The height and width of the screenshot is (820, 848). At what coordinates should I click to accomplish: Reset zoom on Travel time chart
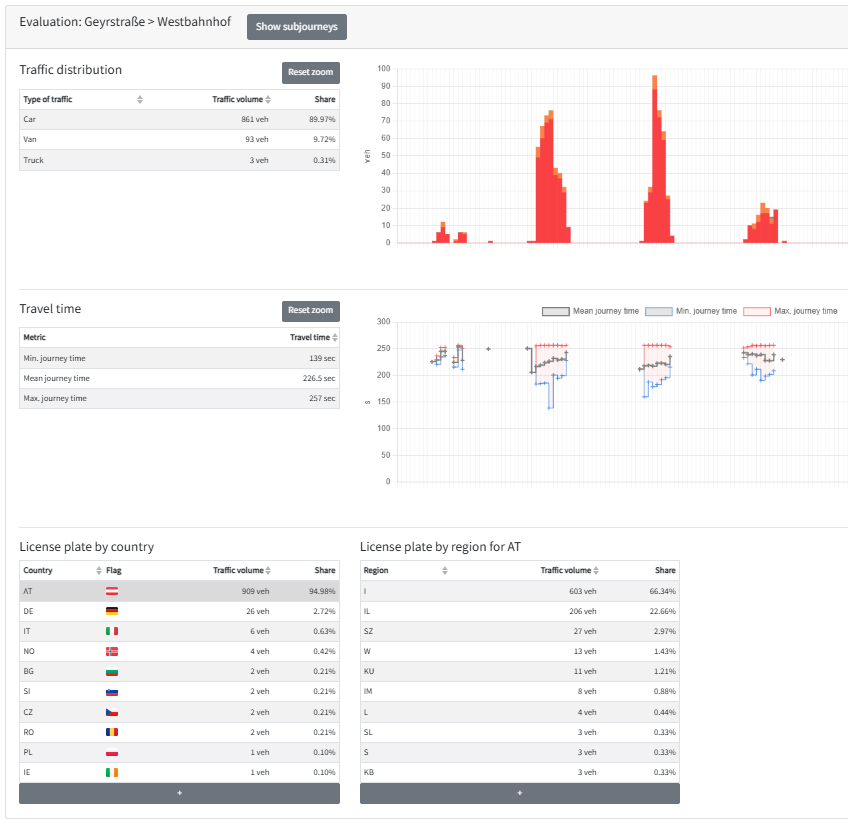pos(310,310)
